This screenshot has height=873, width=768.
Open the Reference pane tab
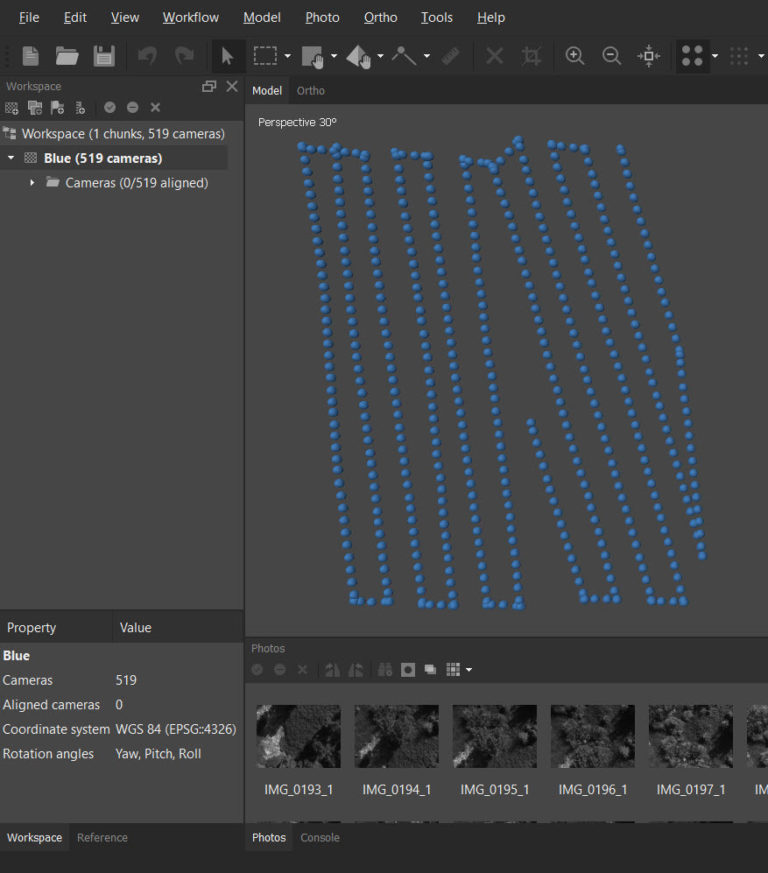pos(102,838)
